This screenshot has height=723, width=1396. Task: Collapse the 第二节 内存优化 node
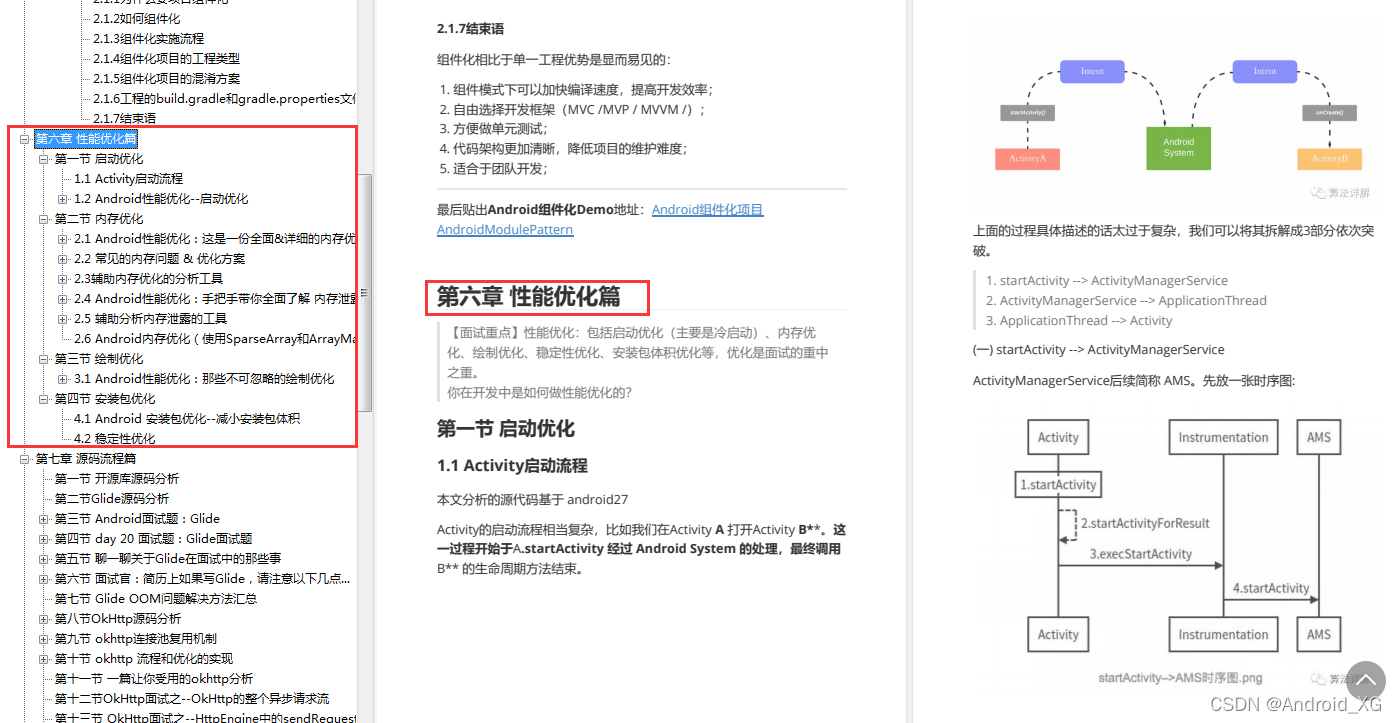click(43, 218)
